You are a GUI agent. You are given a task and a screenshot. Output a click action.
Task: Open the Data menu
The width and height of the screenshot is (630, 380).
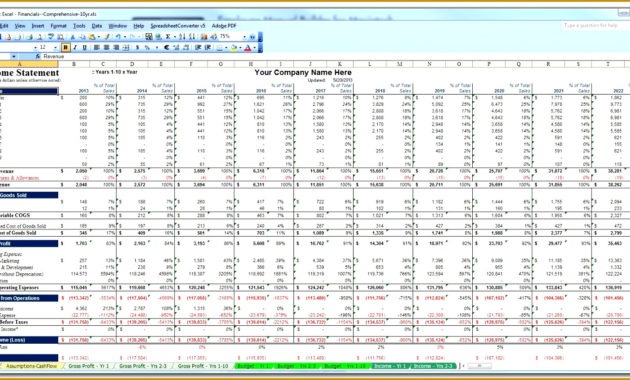[97, 26]
